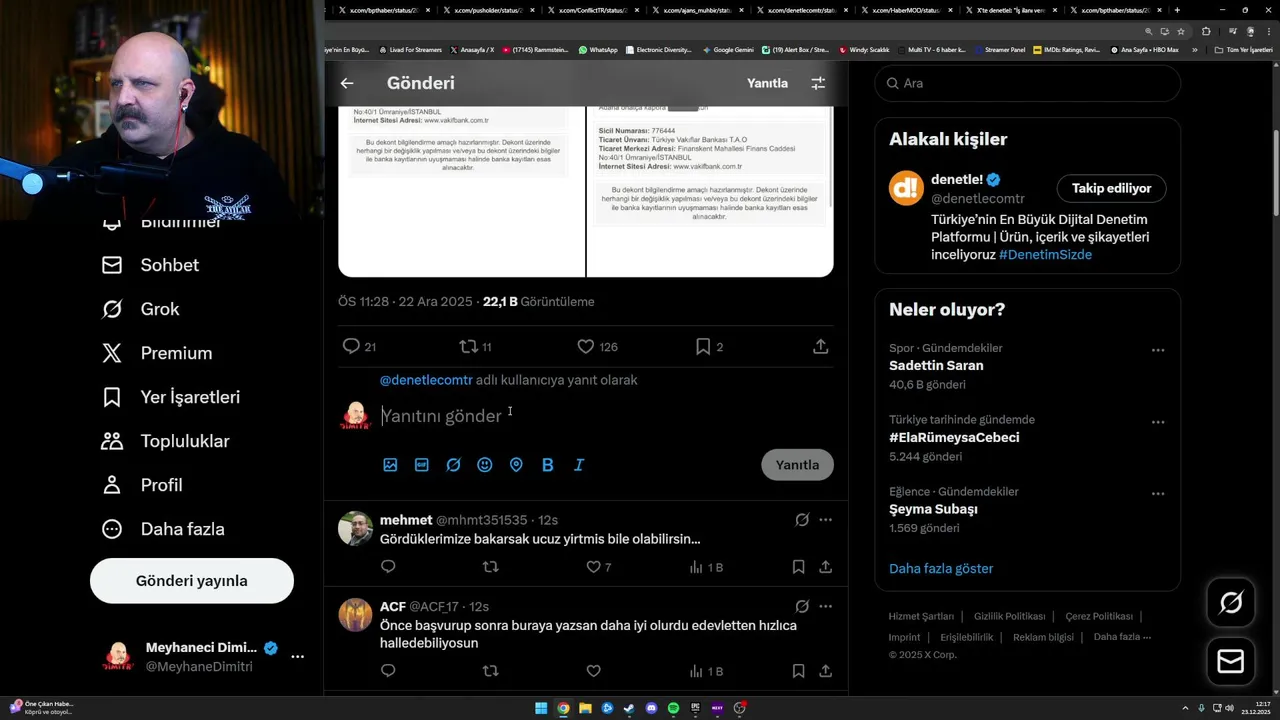Open Discord from the taskbar
The height and width of the screenshot is (720, 1280).
[651, 708]
